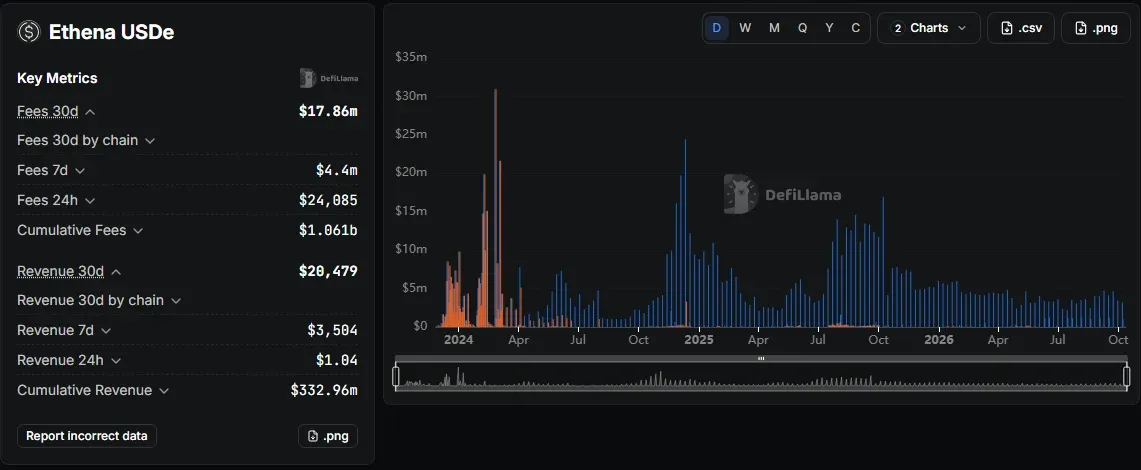This screenshot has width=1141, height=470.
Task: Click the $24,085 Fees 24h value
Action: pyautogui.click(x=328, y=200)
